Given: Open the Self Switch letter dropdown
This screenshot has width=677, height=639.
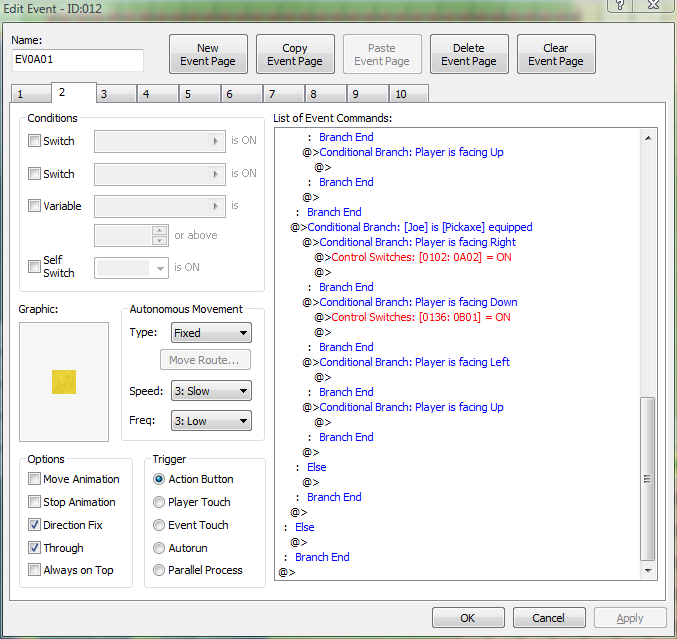Looking at the screenshot, I should pyautogui.click(x=131, y=268).
